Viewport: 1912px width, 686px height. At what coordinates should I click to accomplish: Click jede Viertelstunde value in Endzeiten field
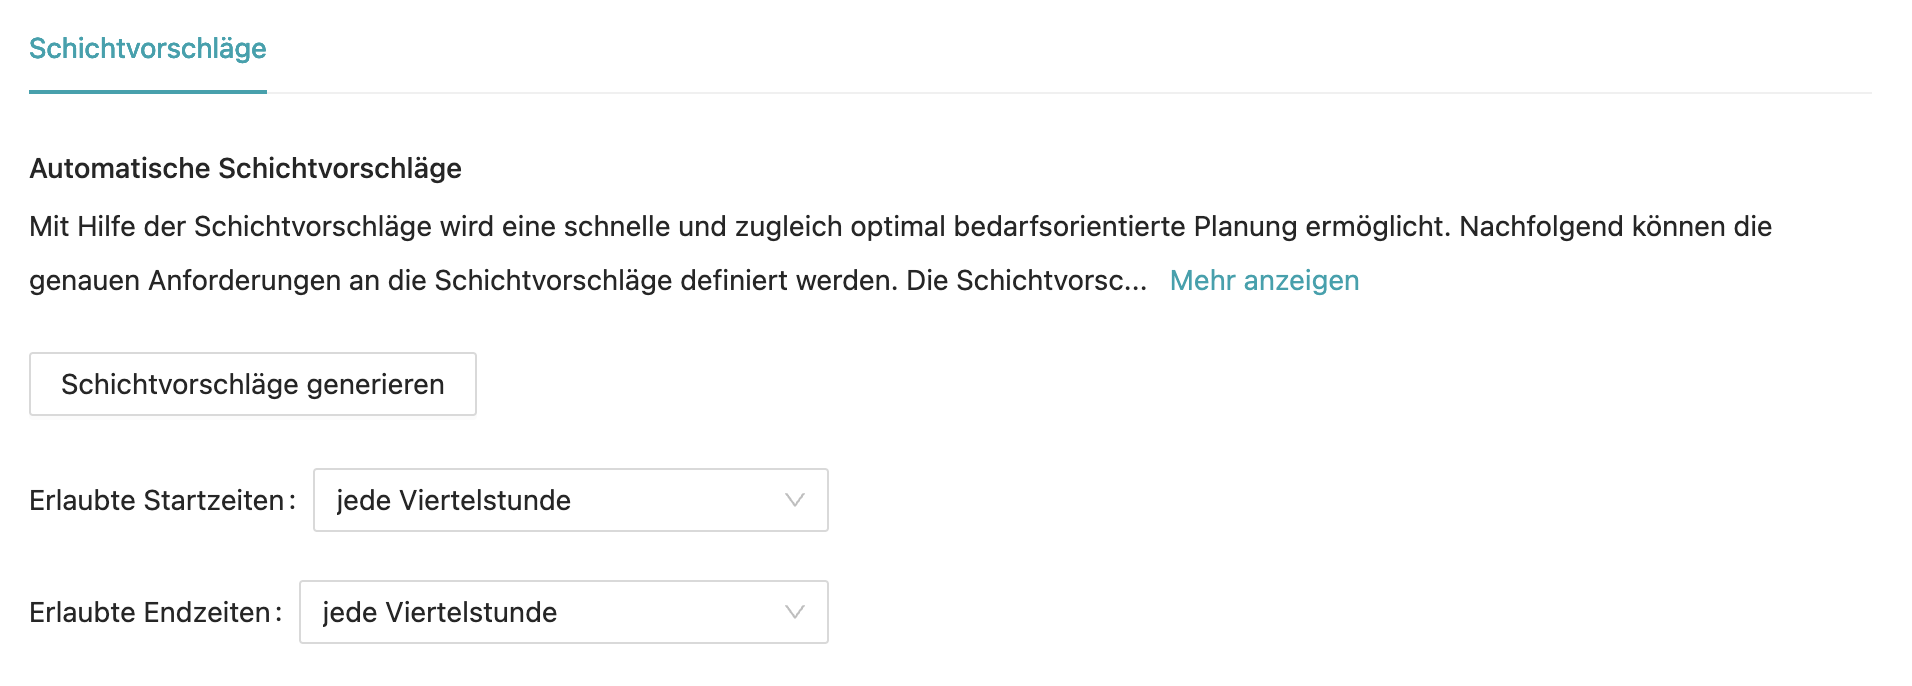(x=440, y=612)
